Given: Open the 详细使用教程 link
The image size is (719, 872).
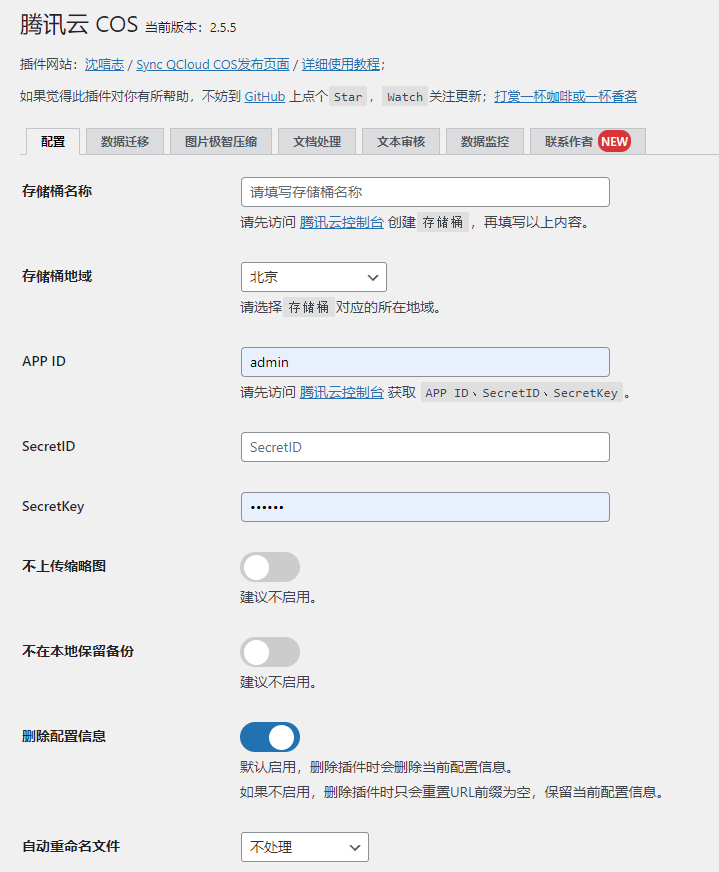Looking at the screenshot, I should (340, 65).
